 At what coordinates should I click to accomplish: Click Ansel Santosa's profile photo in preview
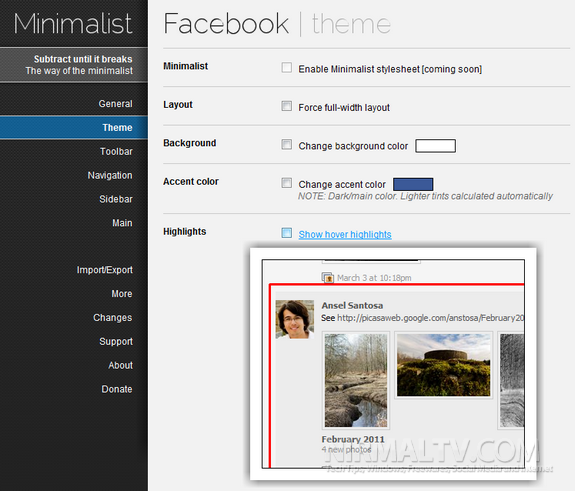coord(294,319)
